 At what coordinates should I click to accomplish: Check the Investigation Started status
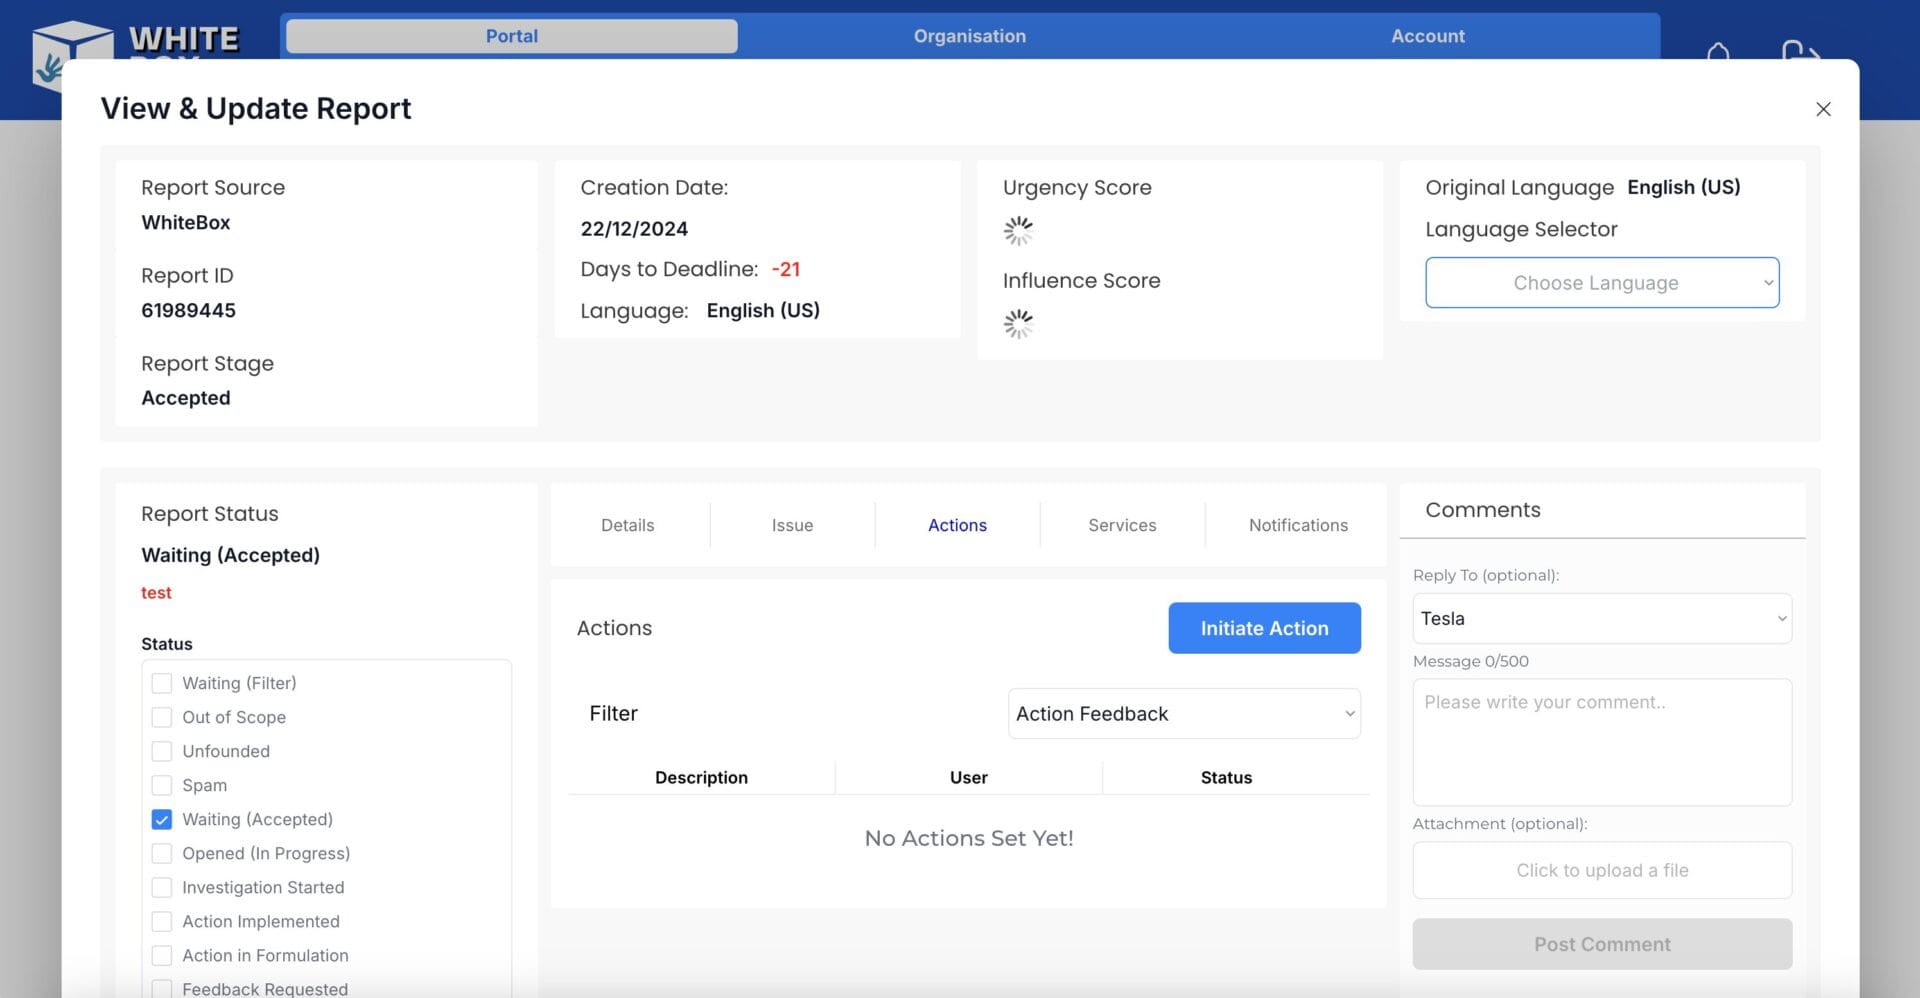[161, 887]
